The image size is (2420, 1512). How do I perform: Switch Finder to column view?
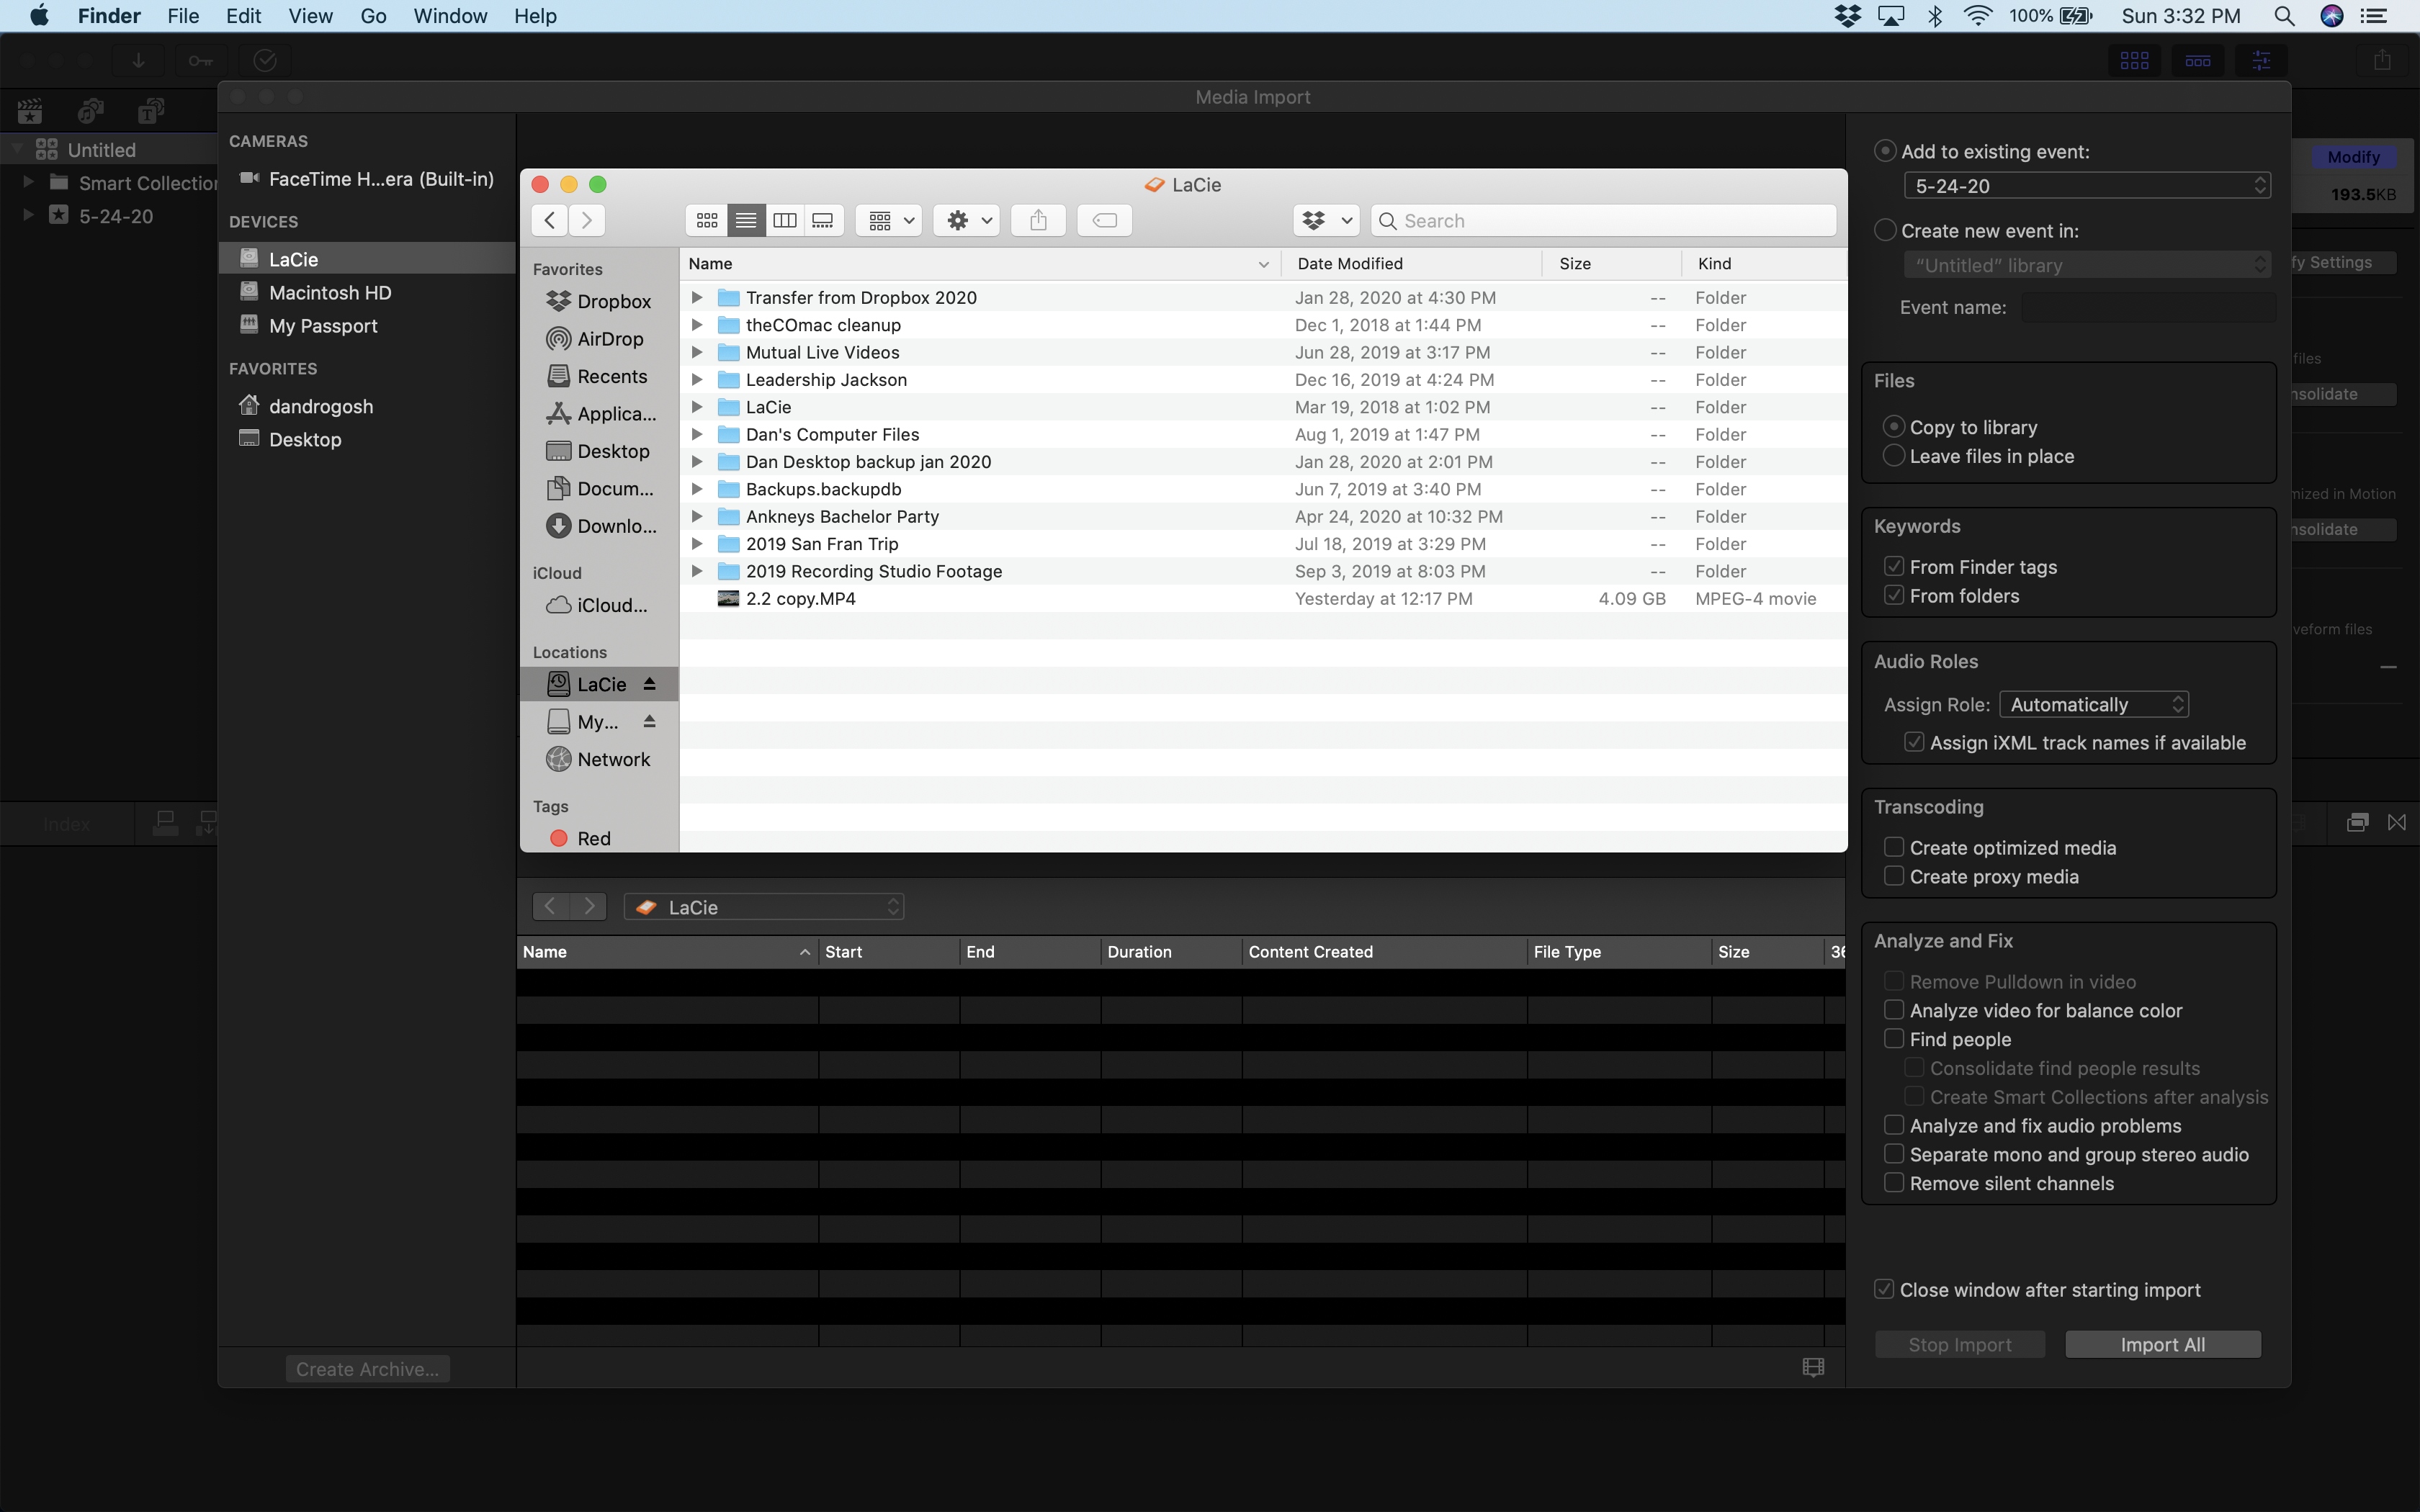pos(784,220)
